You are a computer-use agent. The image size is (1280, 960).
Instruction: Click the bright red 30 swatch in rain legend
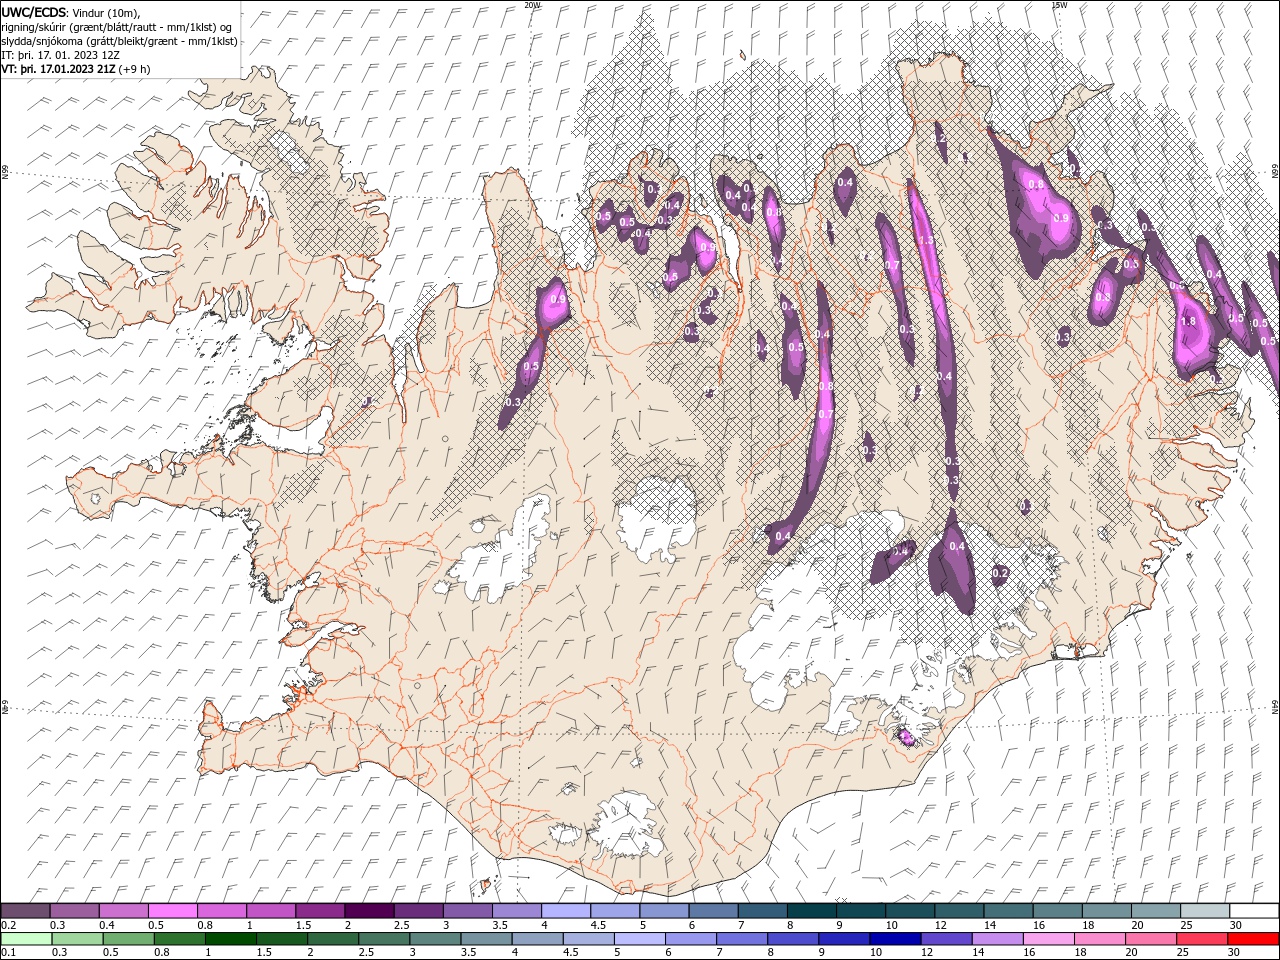pos(1253,939)
